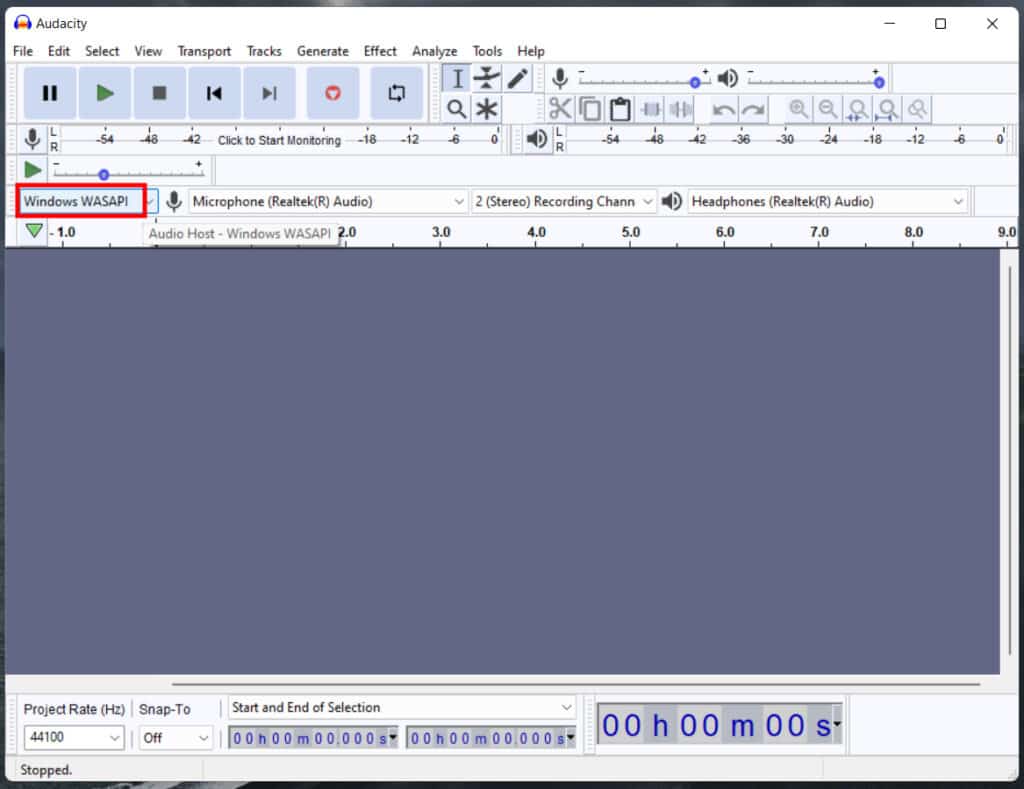Image resolution: width=1024 pixels, height=789 pixels.
Task: Click the Pause transport button
Action: [50, 93]
